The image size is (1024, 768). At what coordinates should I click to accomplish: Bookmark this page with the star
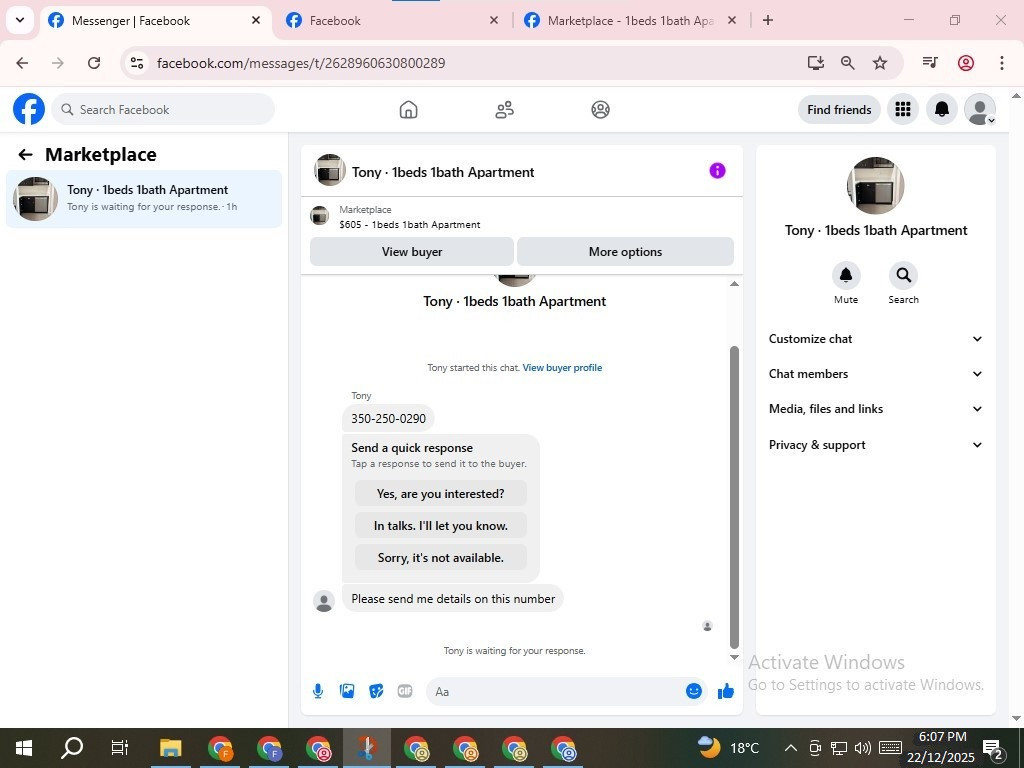[880, 63]
